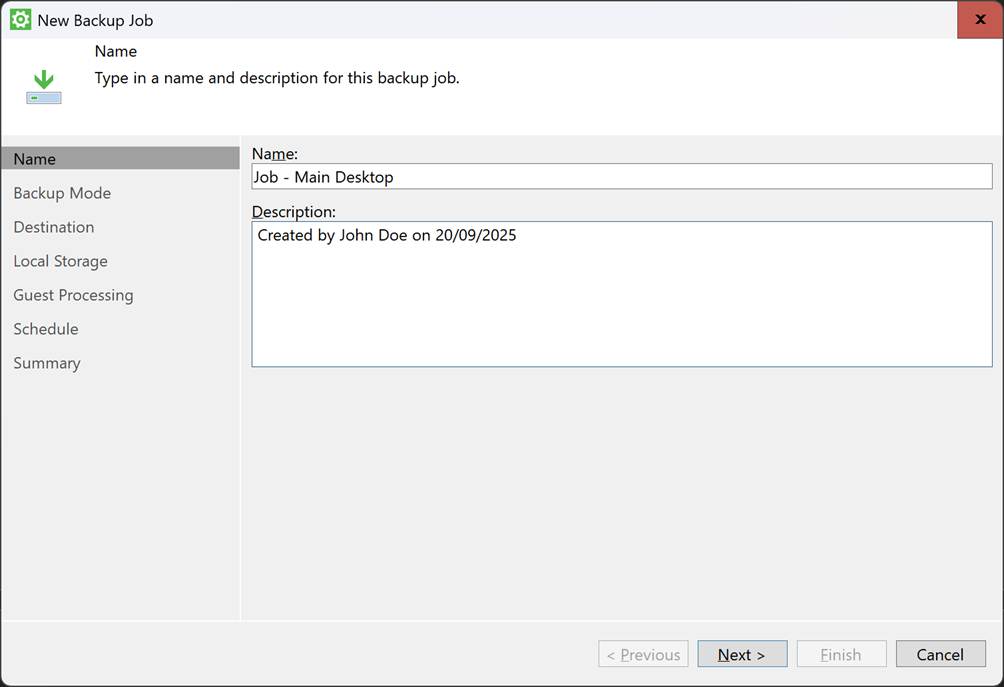Switch to the Local Storage step
Screen dimensions: 1004x687
(x=60, y=261)
